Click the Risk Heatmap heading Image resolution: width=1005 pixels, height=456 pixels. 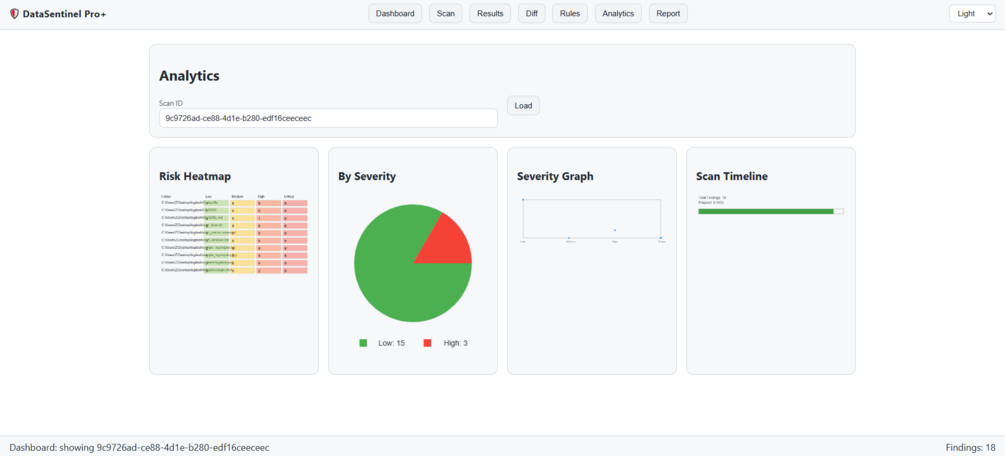pos(195,176)
